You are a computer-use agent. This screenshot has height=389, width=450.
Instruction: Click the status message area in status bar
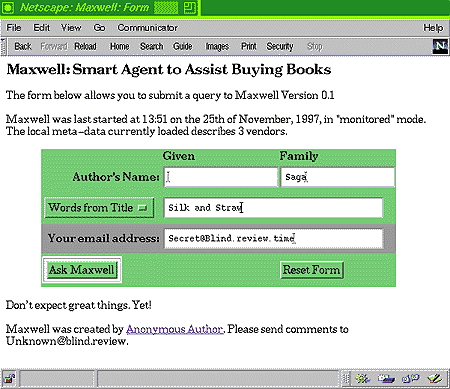218,379
